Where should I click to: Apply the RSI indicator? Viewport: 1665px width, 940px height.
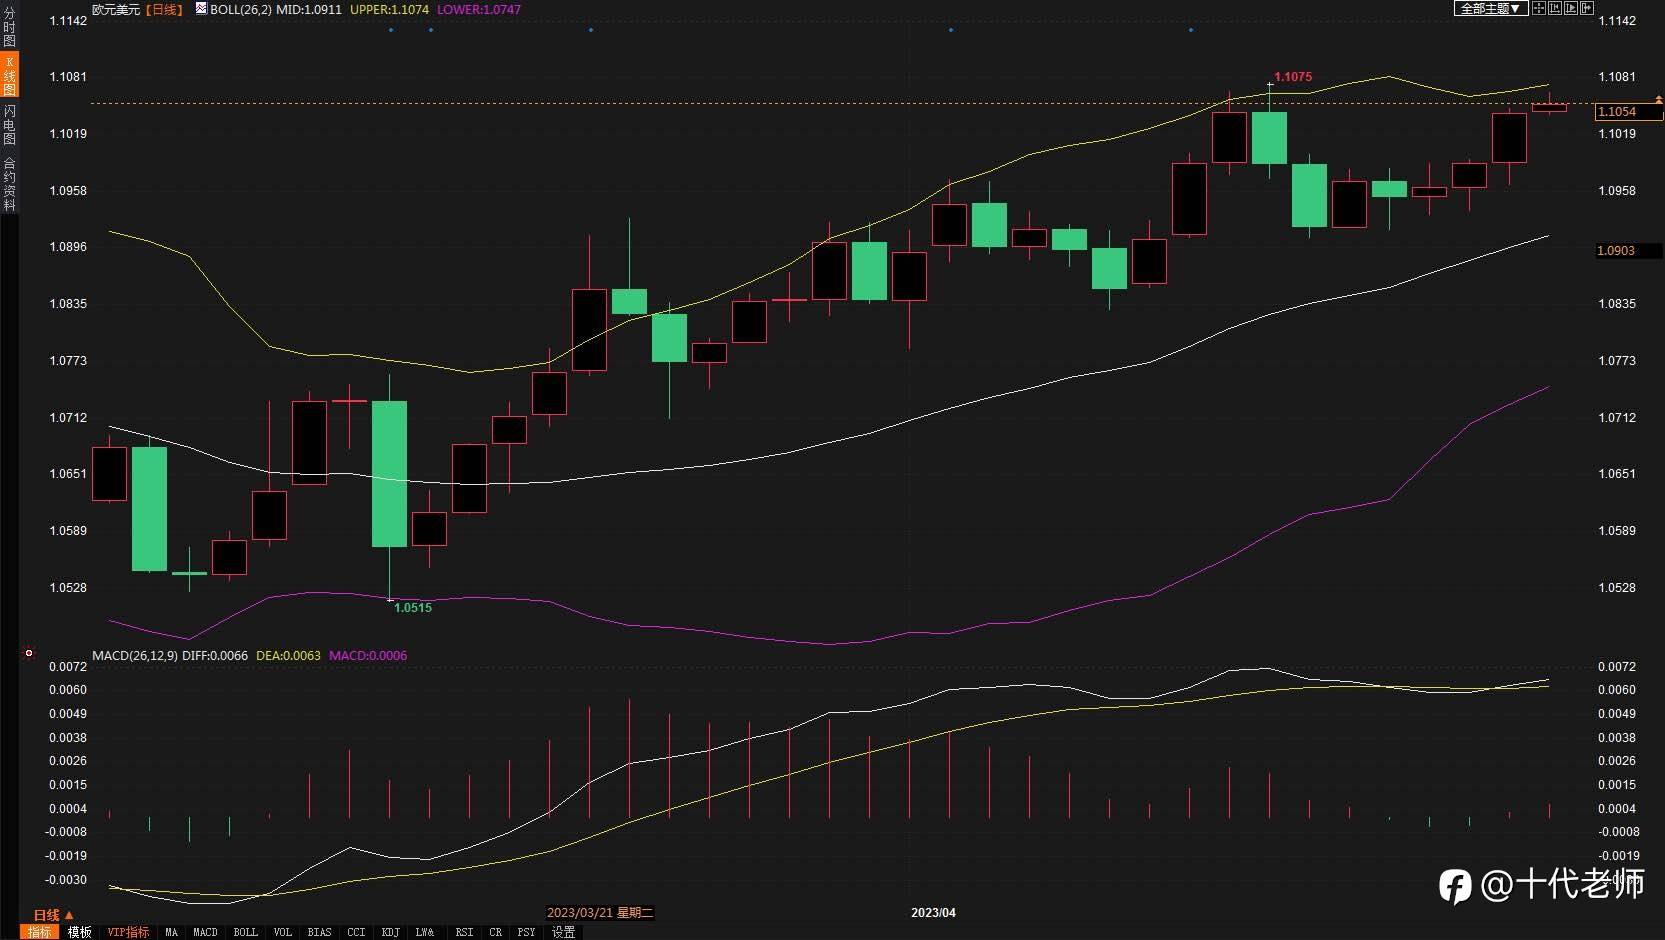[464, 932]
